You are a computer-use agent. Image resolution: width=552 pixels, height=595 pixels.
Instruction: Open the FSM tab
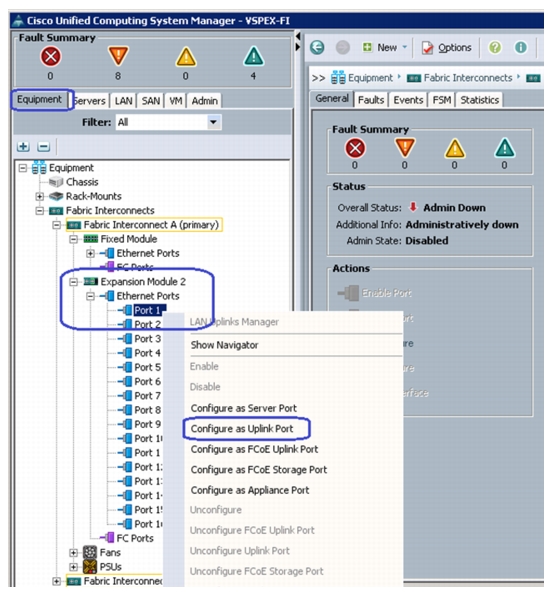442,100
